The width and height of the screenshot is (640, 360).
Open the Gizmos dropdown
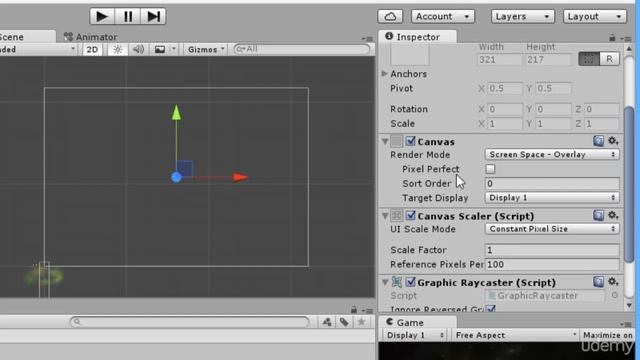(206, 49)
